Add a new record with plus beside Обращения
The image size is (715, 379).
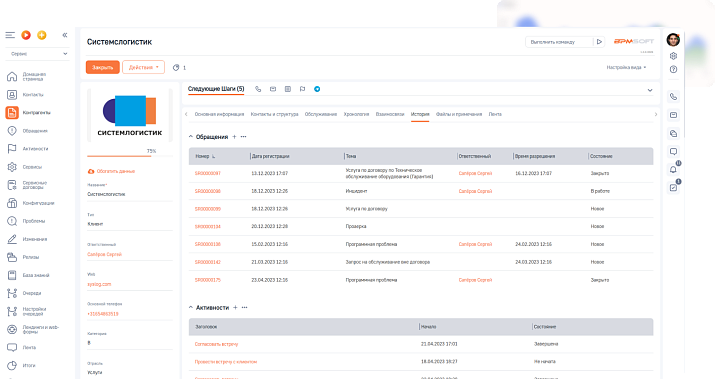[234, 137]
